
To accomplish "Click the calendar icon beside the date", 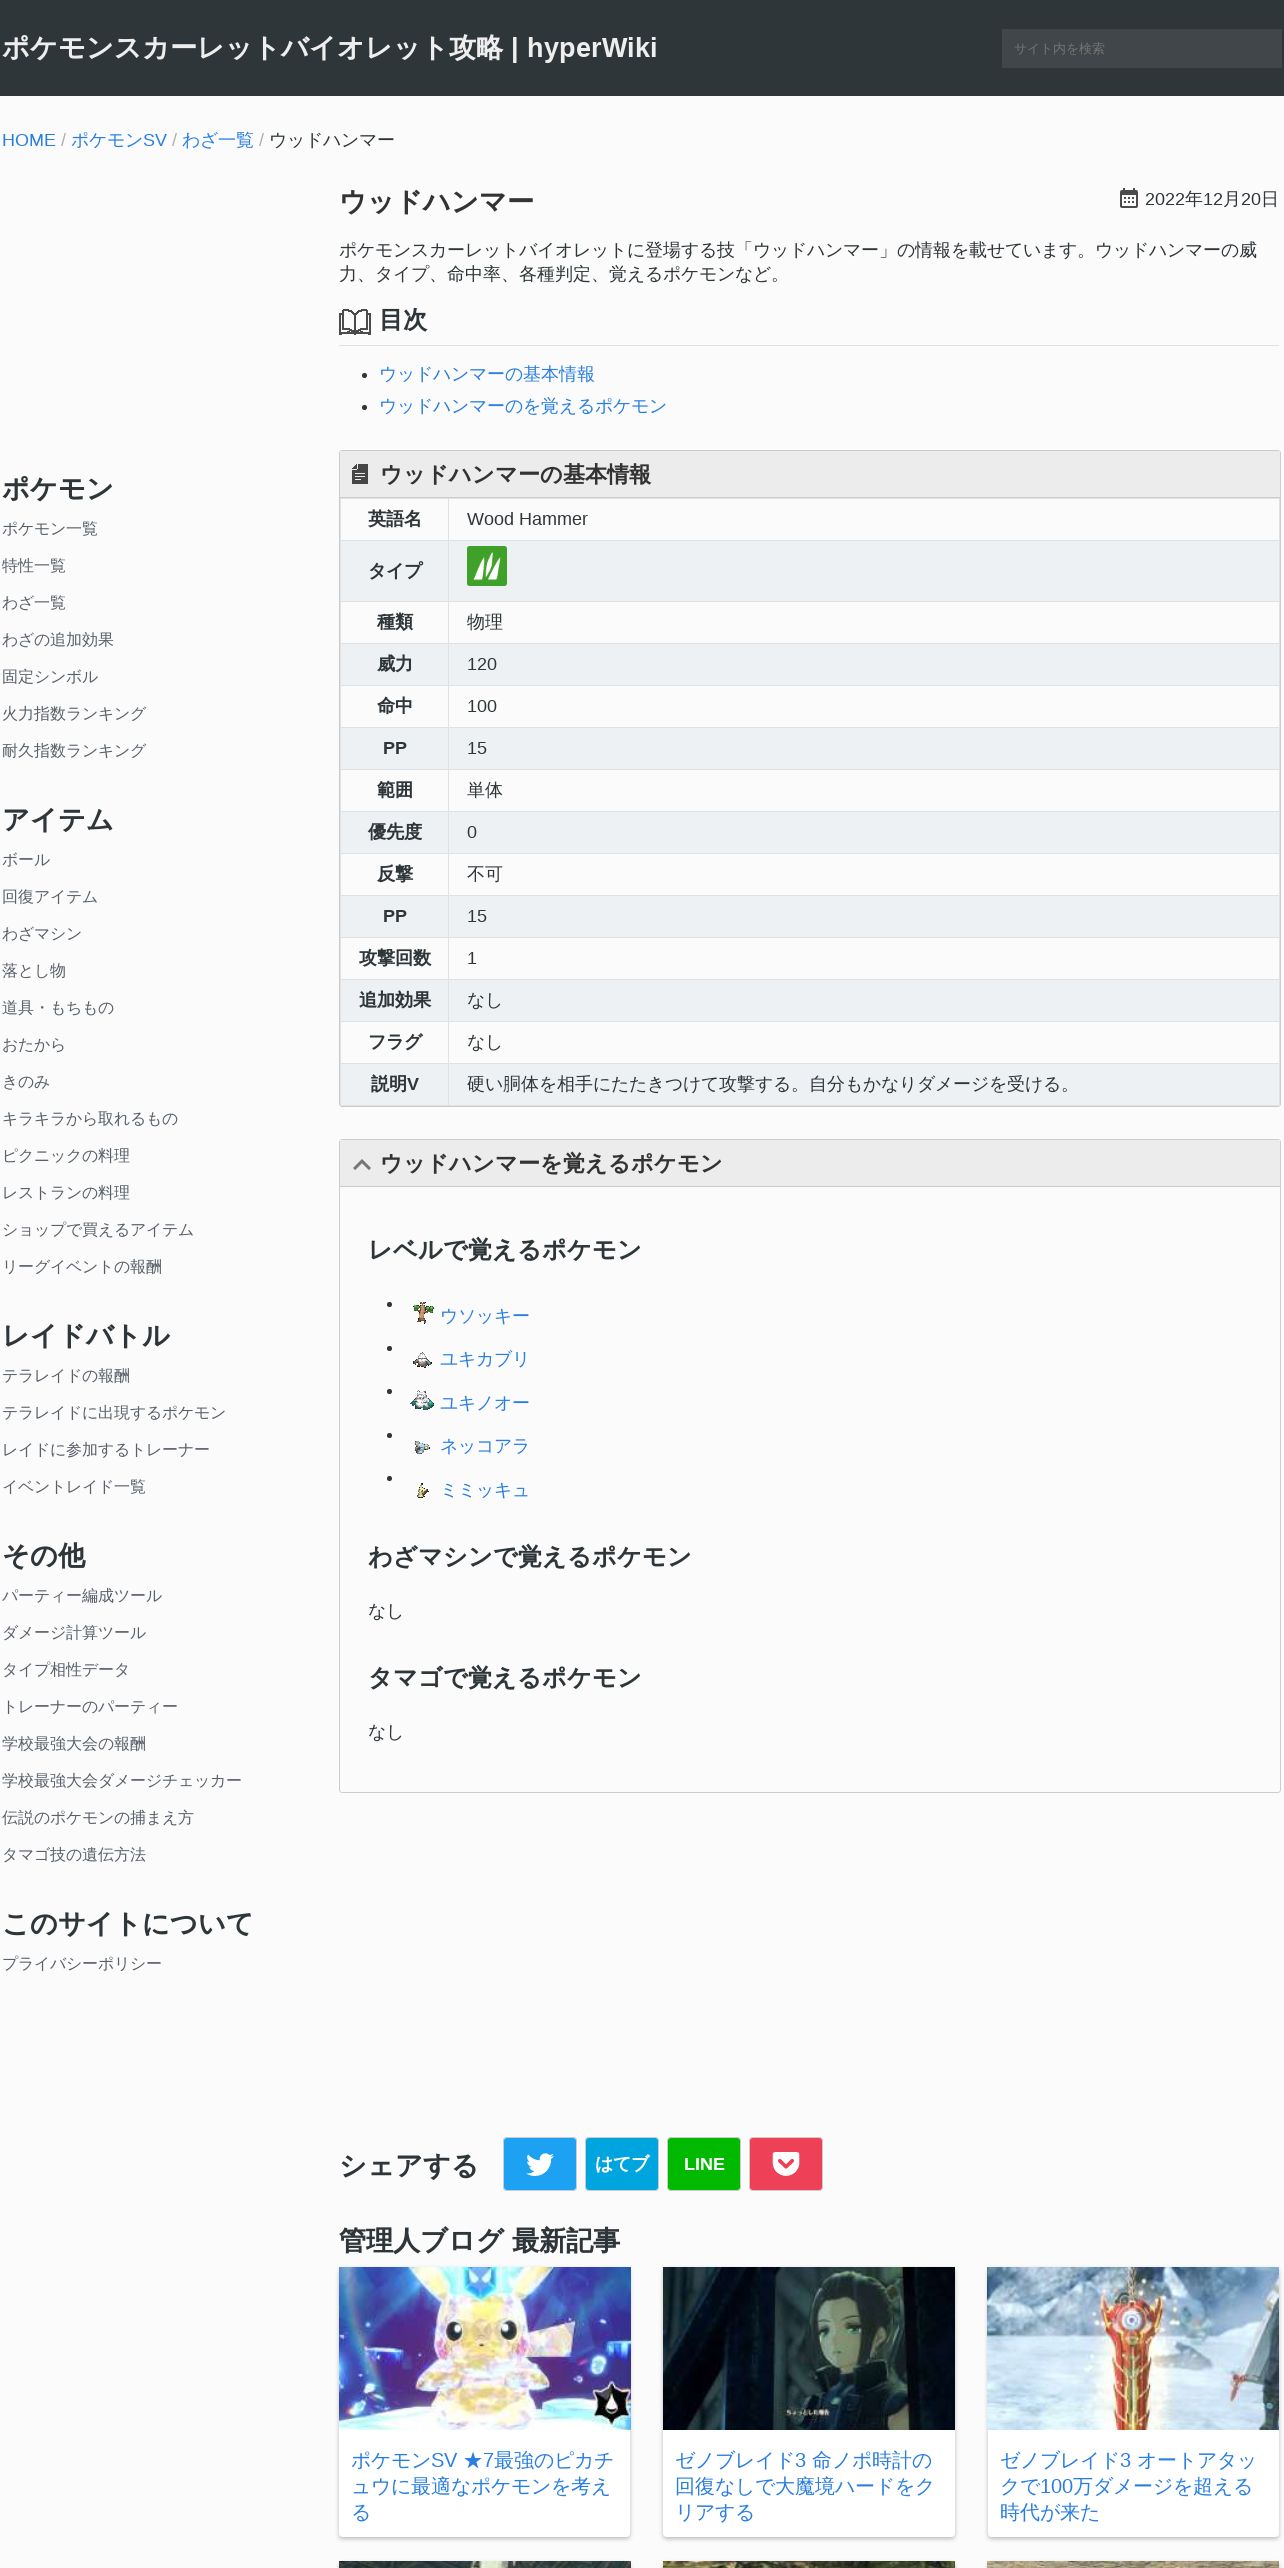I will (1128, 198).
